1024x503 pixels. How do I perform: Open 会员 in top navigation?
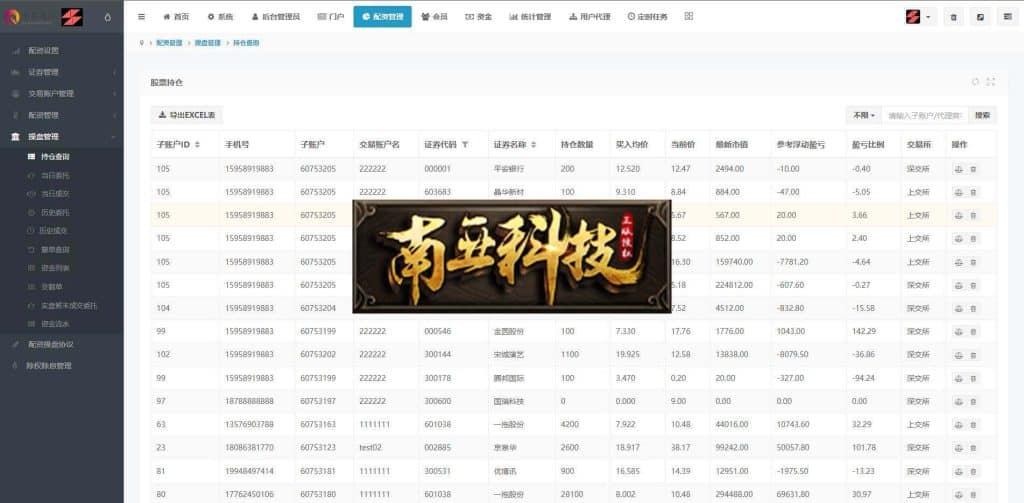coord(434,17)
